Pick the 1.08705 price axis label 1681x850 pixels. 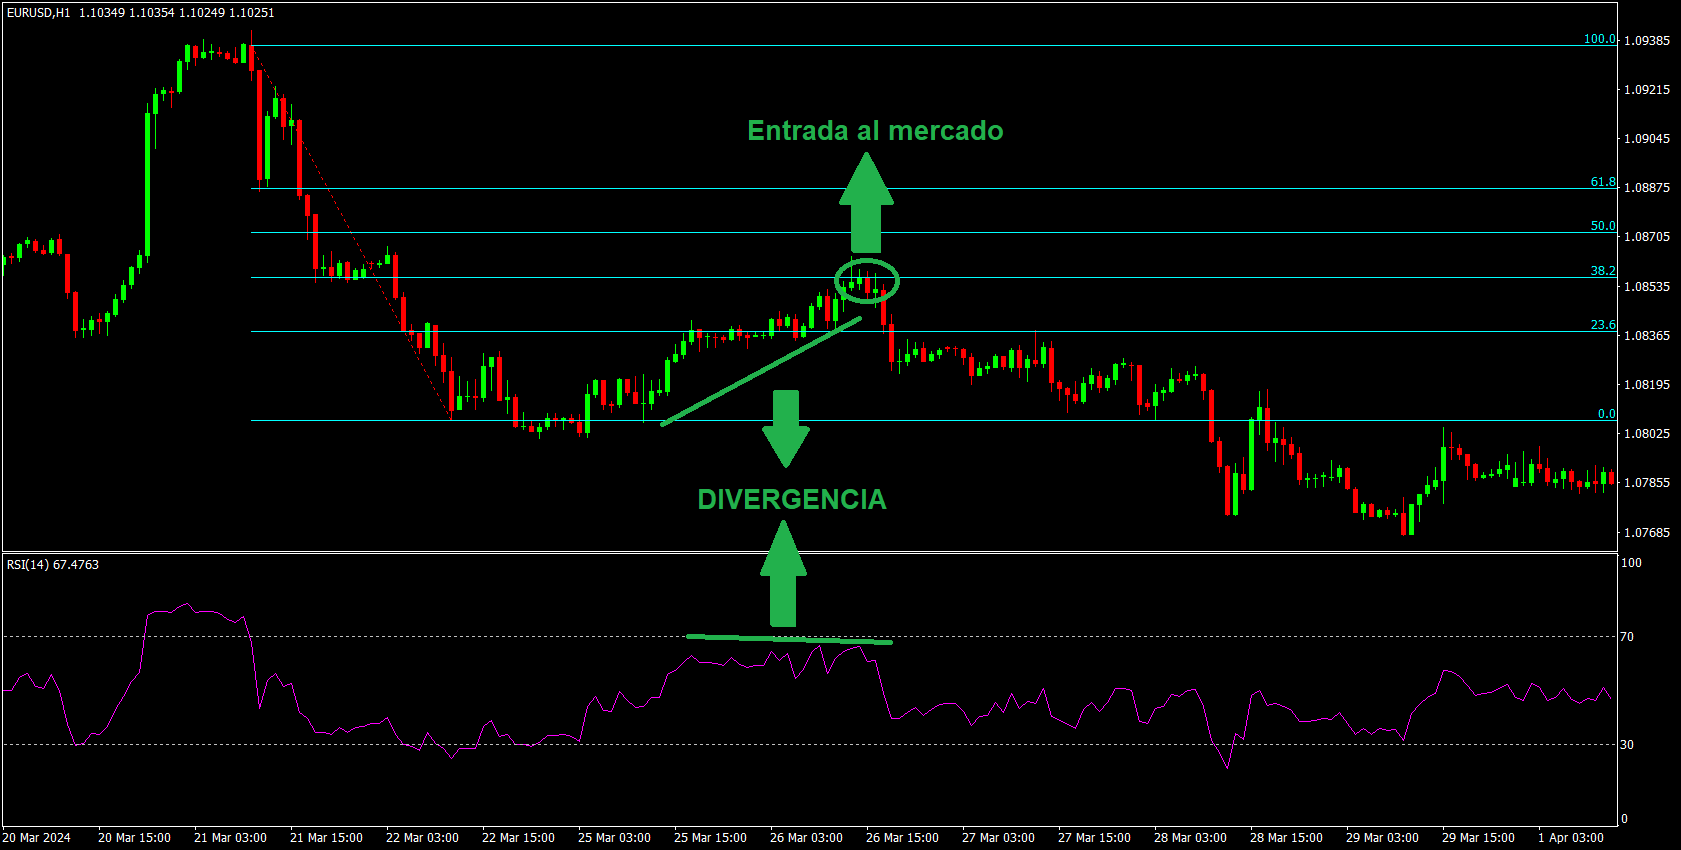[x=1647, y=237]
